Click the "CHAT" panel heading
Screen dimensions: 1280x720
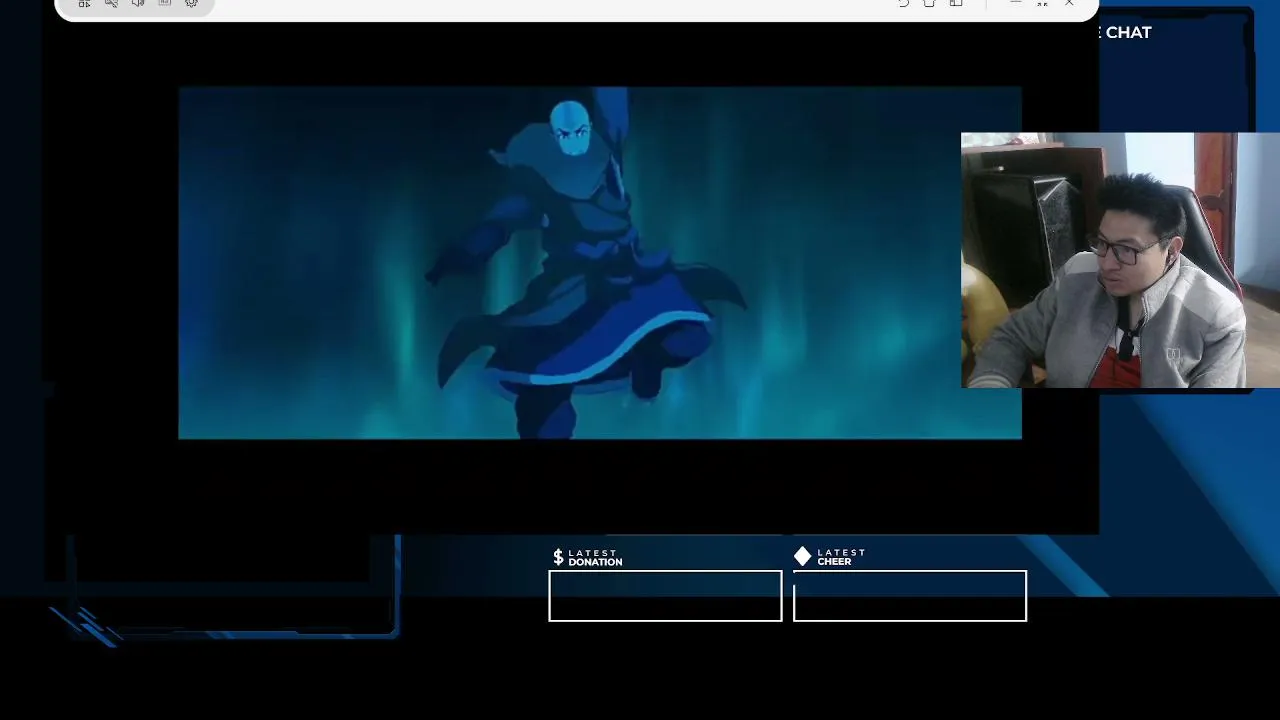(1128, 33)
